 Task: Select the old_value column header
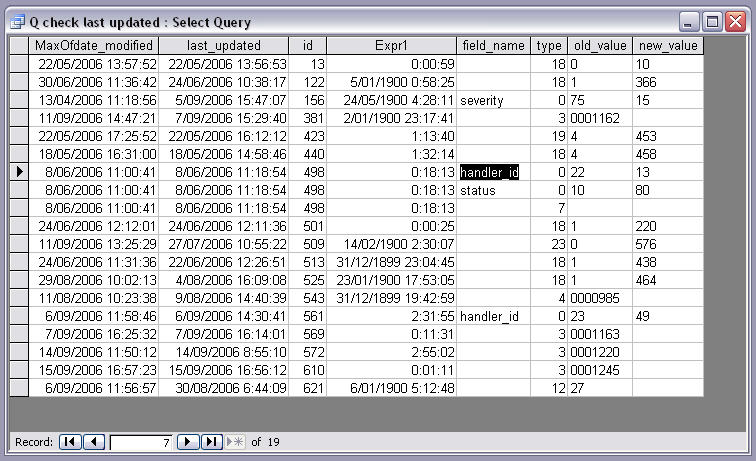[599, 46]
